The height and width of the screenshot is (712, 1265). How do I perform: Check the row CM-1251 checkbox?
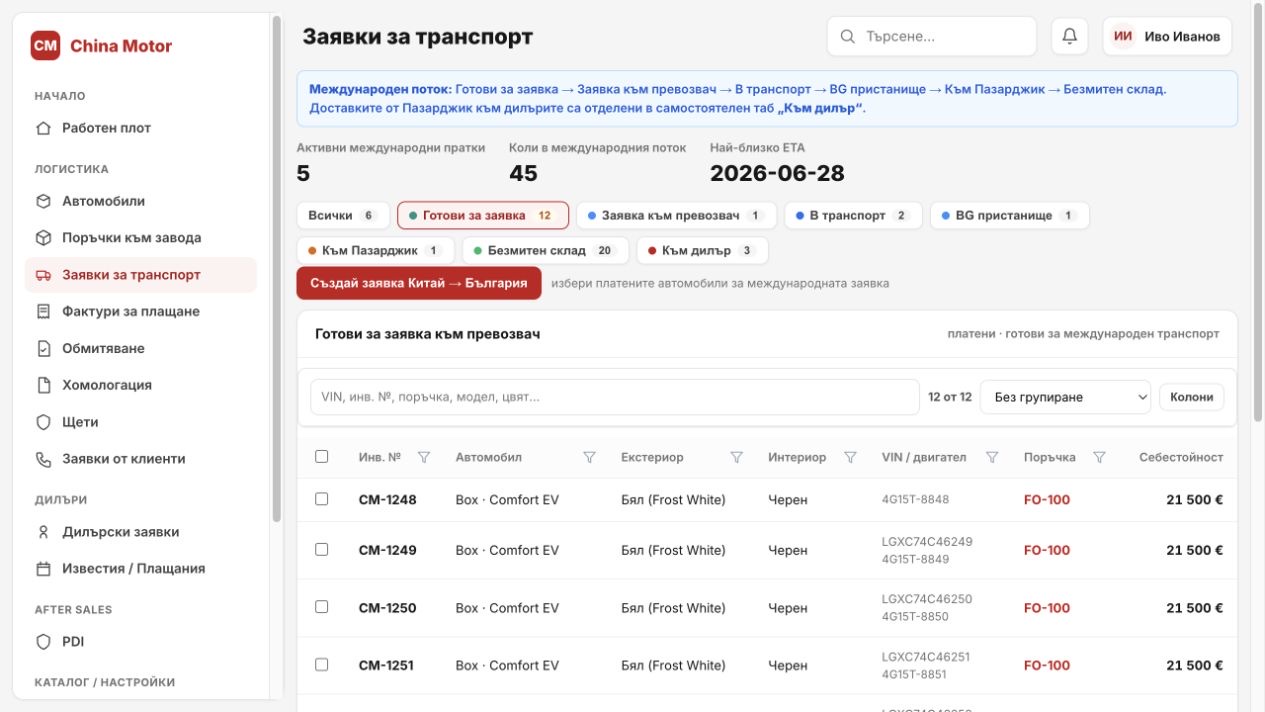tap(321, 664)
